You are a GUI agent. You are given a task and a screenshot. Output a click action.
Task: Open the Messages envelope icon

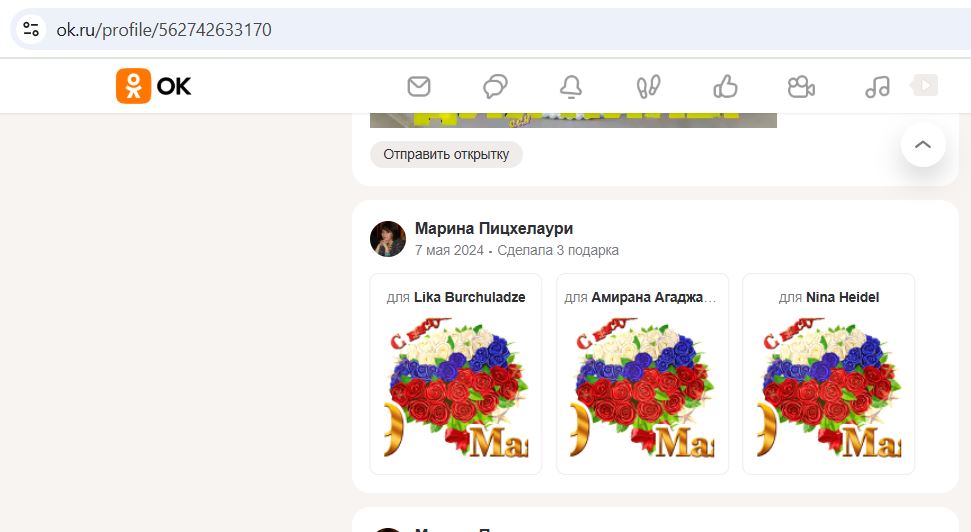tap(419, 86)
